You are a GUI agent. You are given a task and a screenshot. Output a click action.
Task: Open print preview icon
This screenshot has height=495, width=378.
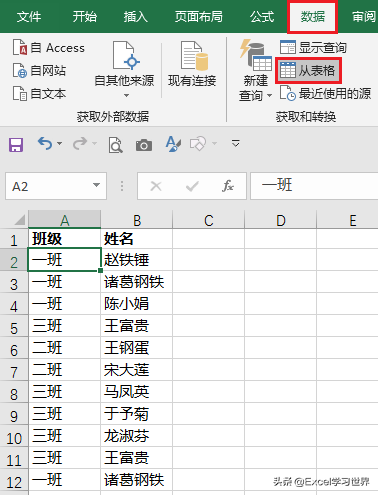[116, 145]
